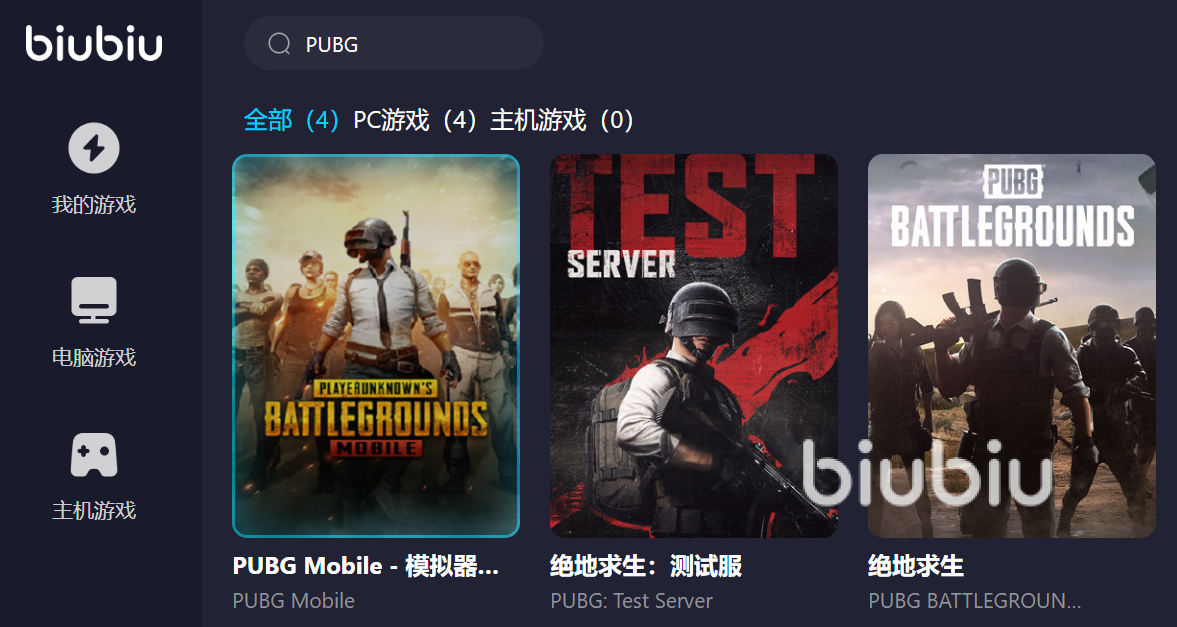Select the PUBG Battlegrounds game cover
Viewport: 1177px width, 627px height.
(1012, 345)
